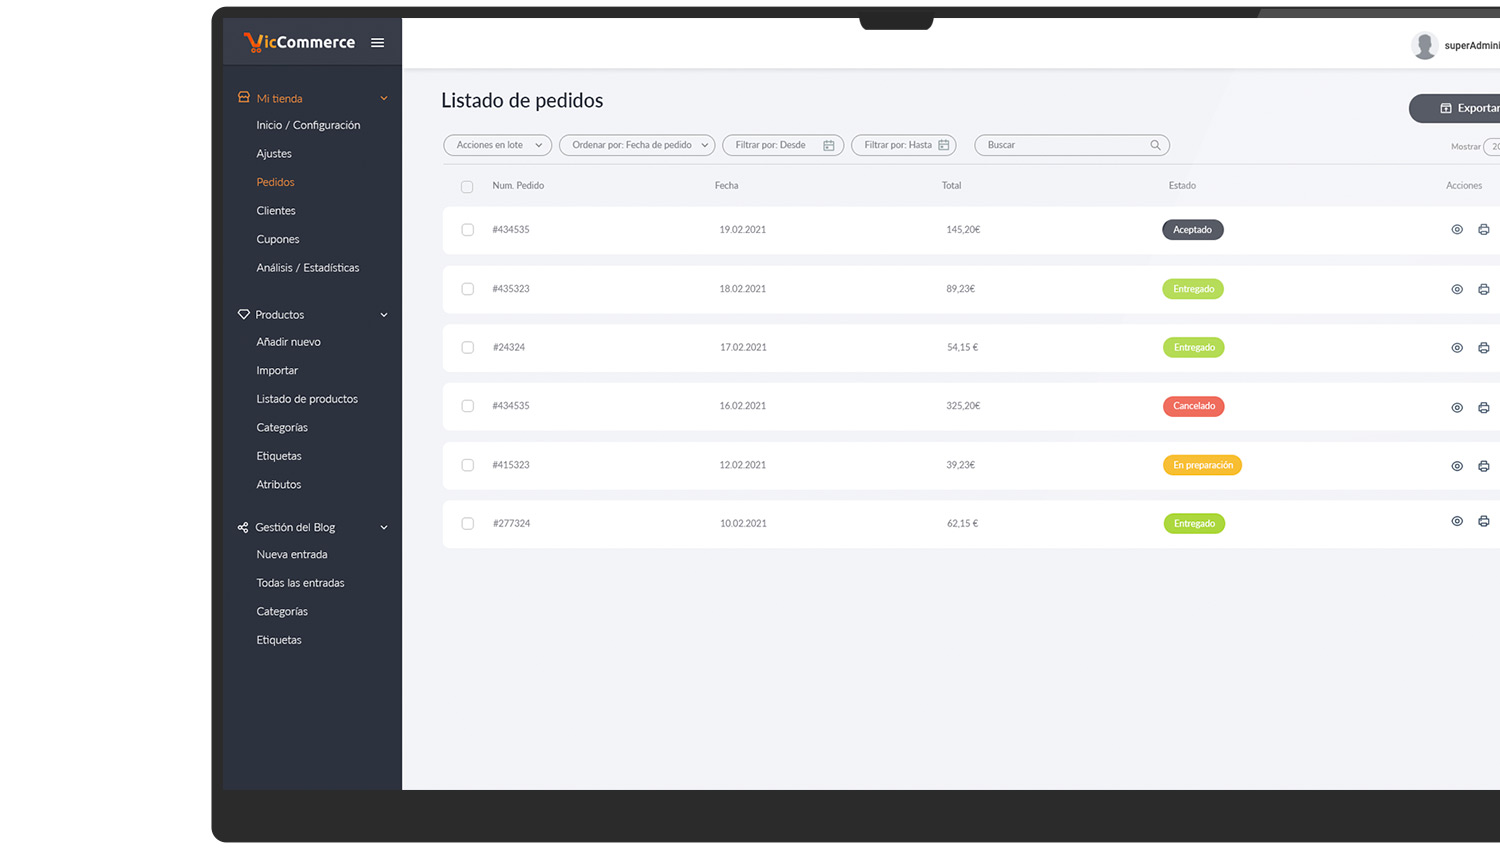The image size is (1500, 850).
Task: Select all orders with header checkbox
Action: [x=467, y=187]
